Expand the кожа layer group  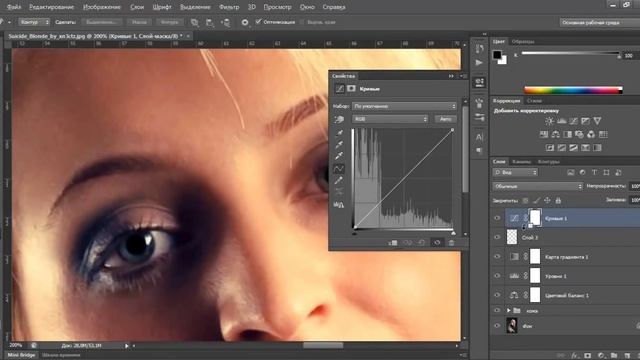click(509, 311)
